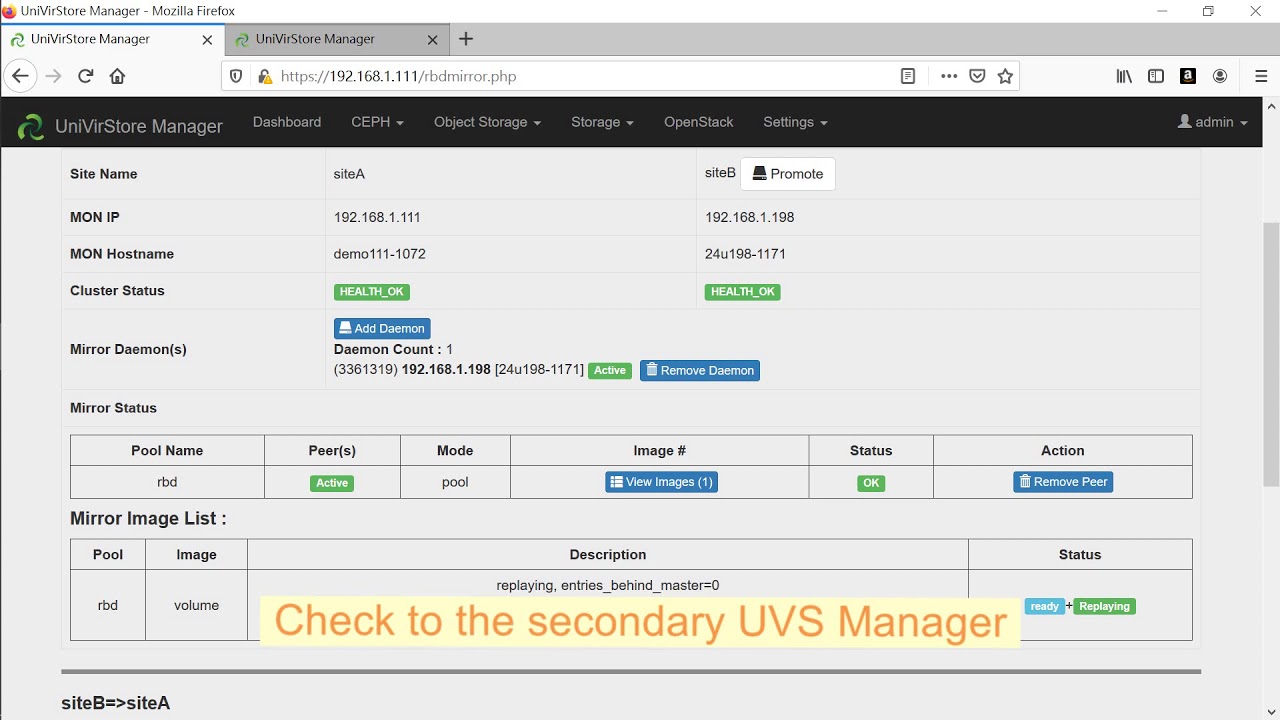Click View Images (1) button
The width and height of the screenshot is (1280, 720).
coord(661,482)
